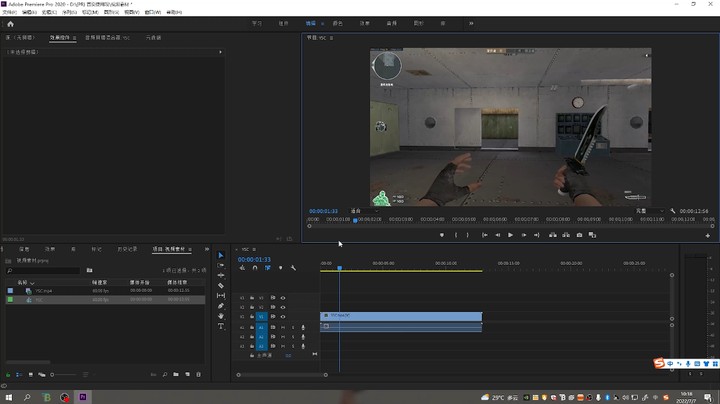Click the Lift button

tap(553, 235)
